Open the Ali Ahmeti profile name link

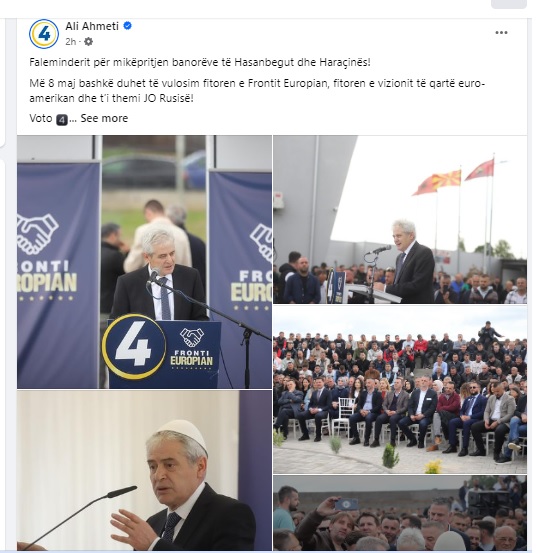pyautogui.click(x=92, y=26)
